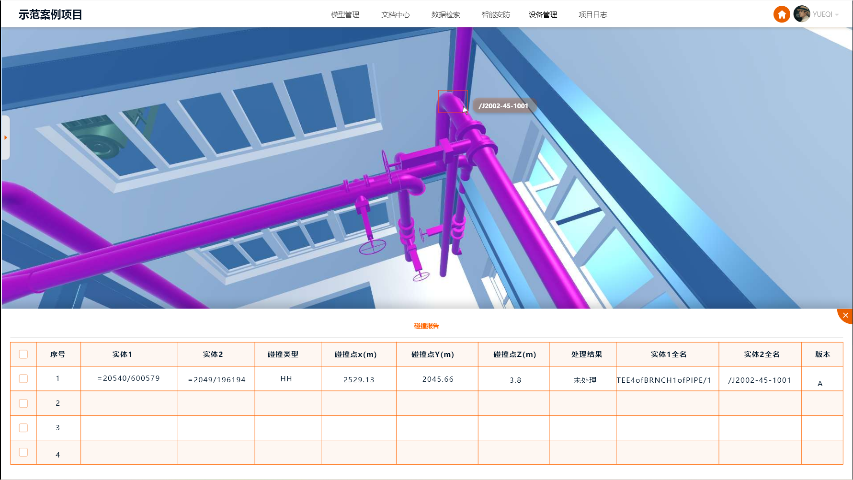Click entity 1 cell =20540/600579

(x=129, y=379)
